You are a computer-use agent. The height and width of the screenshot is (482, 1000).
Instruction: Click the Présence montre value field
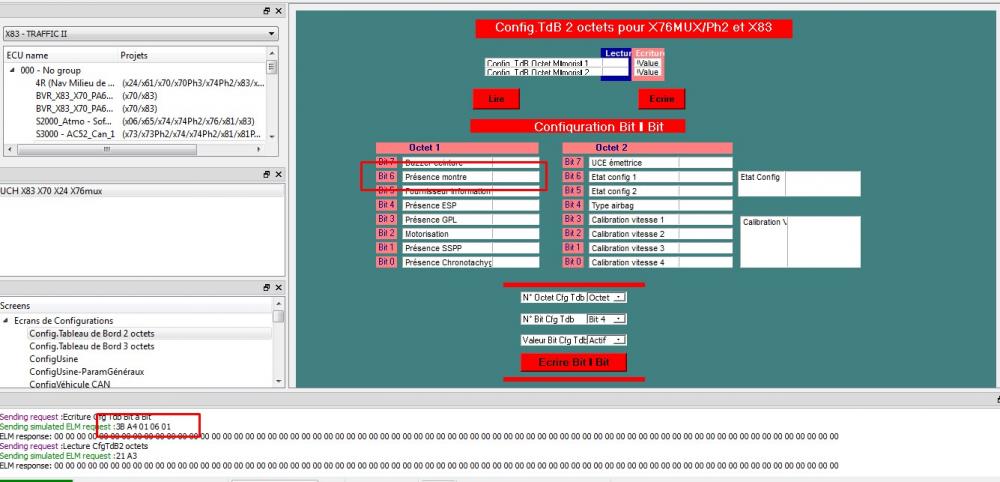515,177
